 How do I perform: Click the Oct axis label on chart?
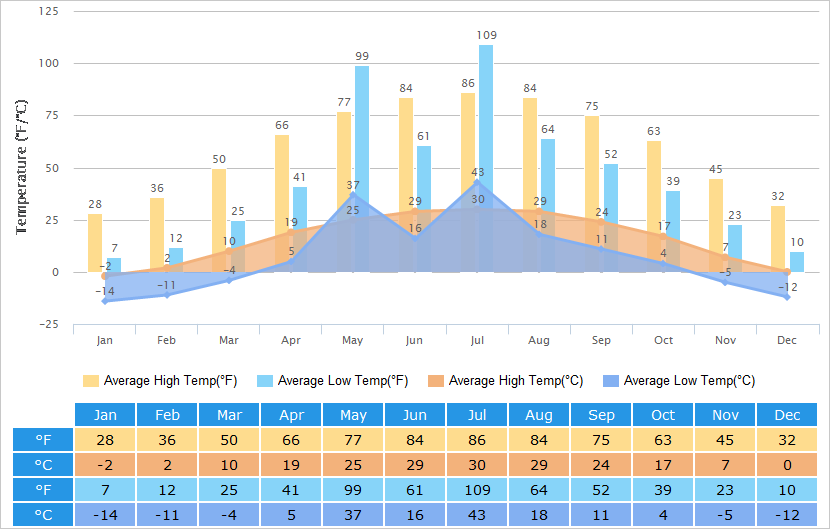[x=663, y=340]
